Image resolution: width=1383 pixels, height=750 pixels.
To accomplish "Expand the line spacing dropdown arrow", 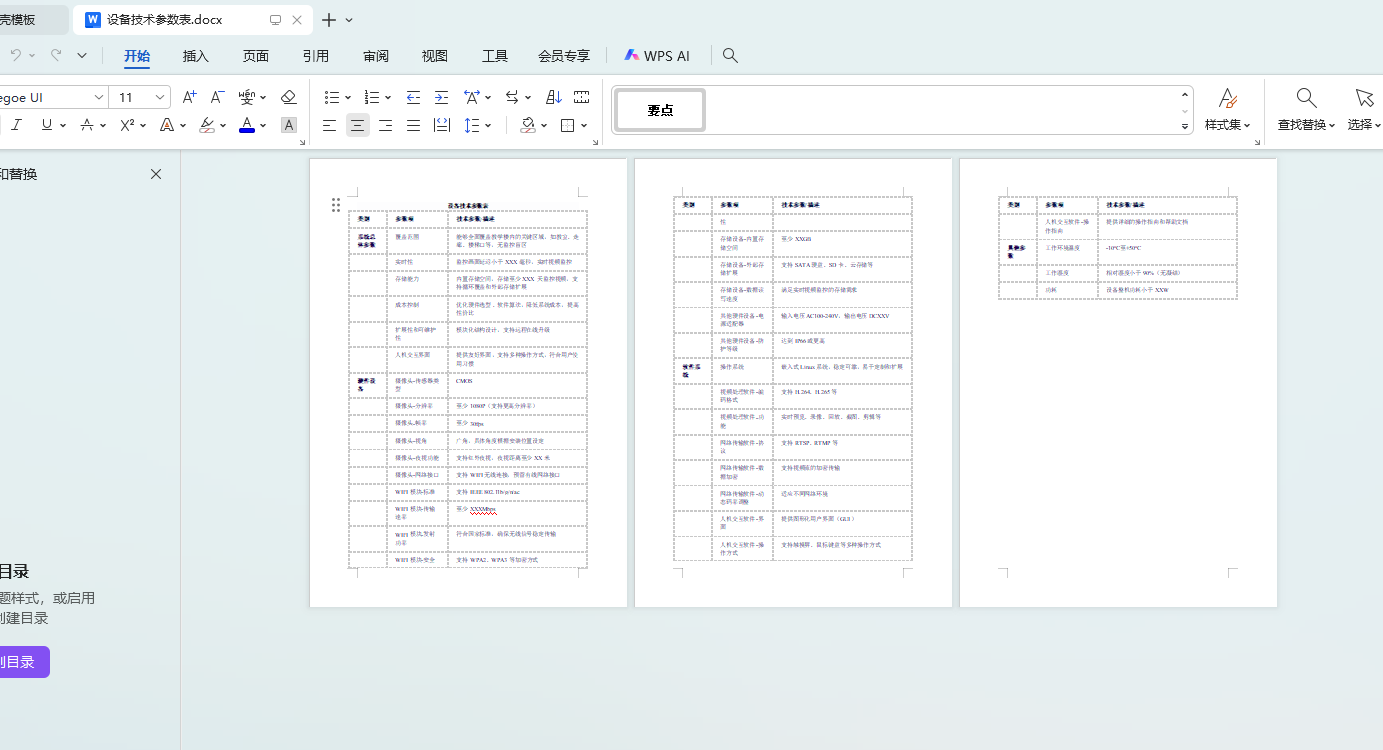I will click(x=487, y=126).
